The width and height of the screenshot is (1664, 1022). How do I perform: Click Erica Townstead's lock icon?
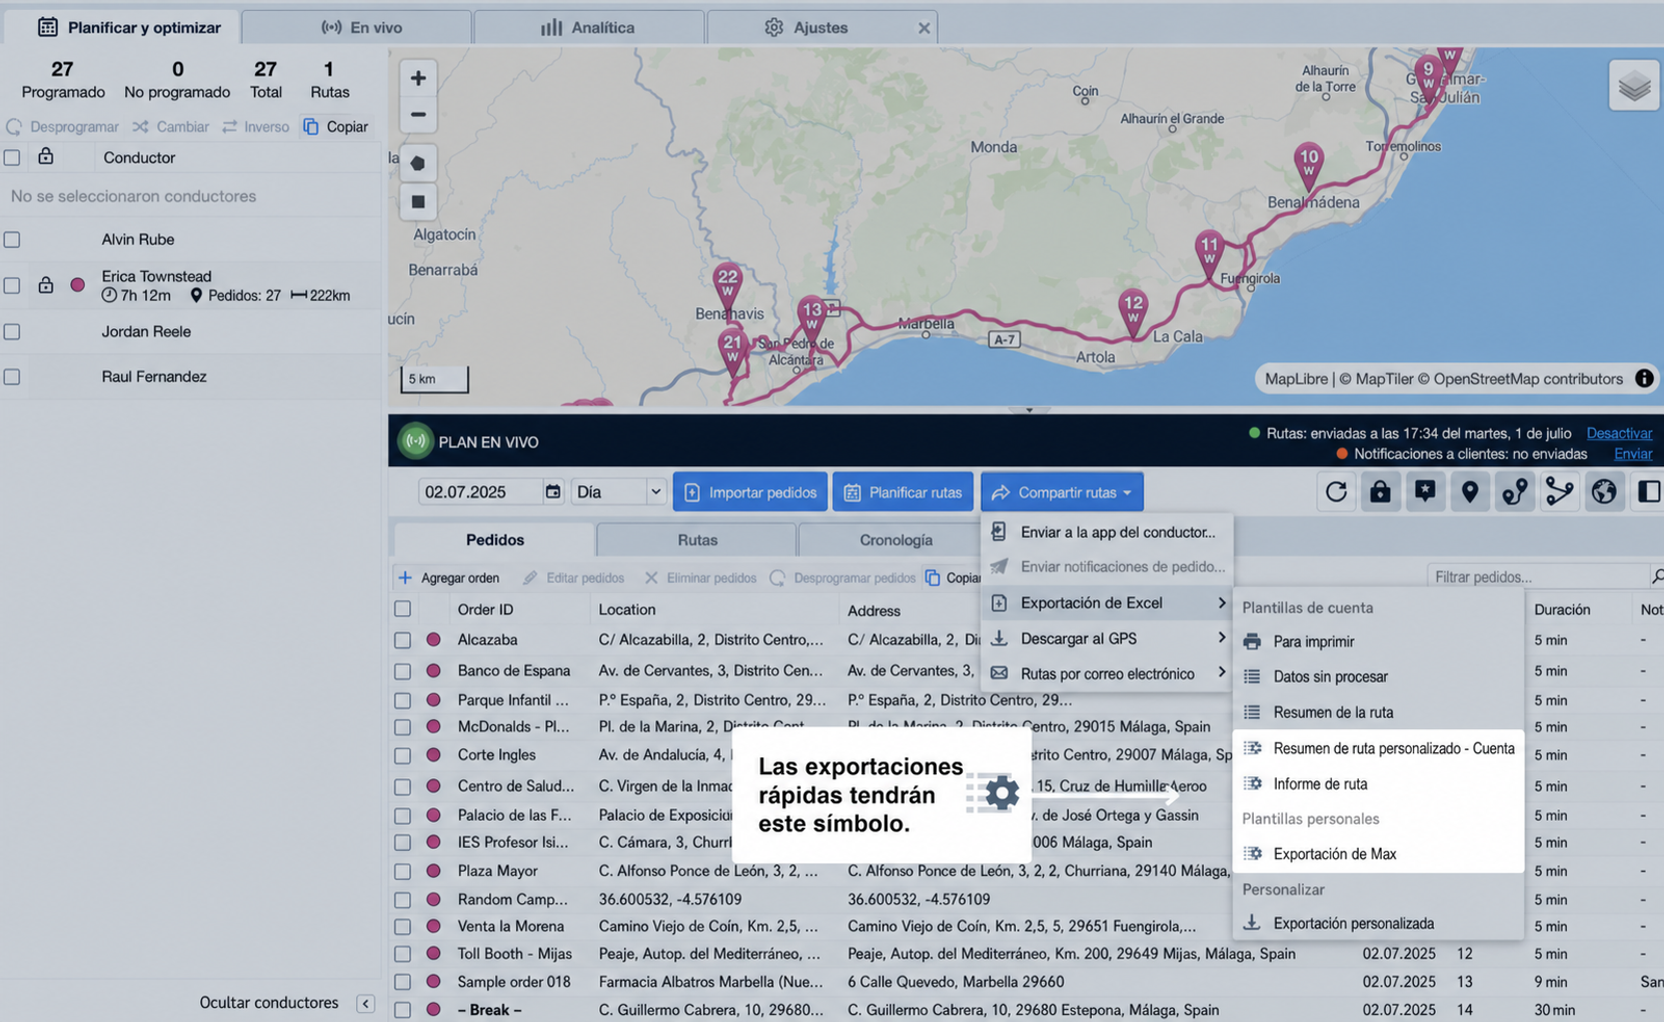click(x=46, y=285)
